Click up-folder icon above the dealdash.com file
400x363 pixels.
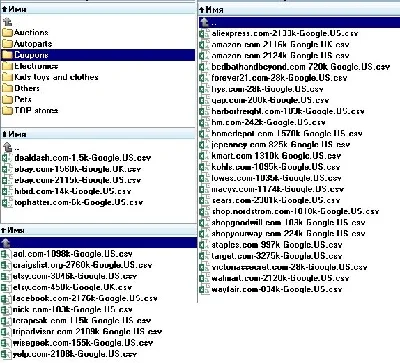coord(7,147)
